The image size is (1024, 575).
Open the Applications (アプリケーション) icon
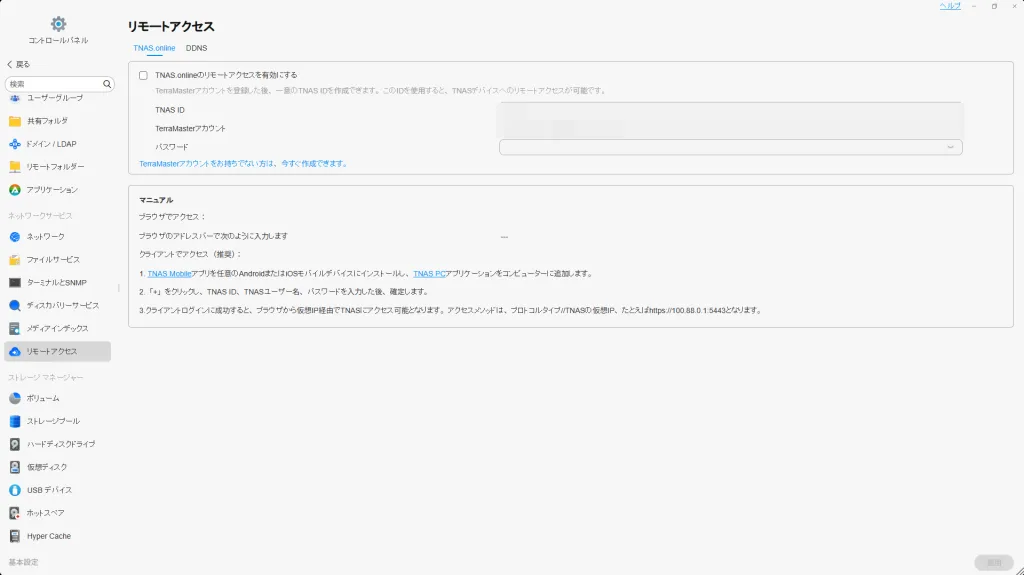(15, 190)
